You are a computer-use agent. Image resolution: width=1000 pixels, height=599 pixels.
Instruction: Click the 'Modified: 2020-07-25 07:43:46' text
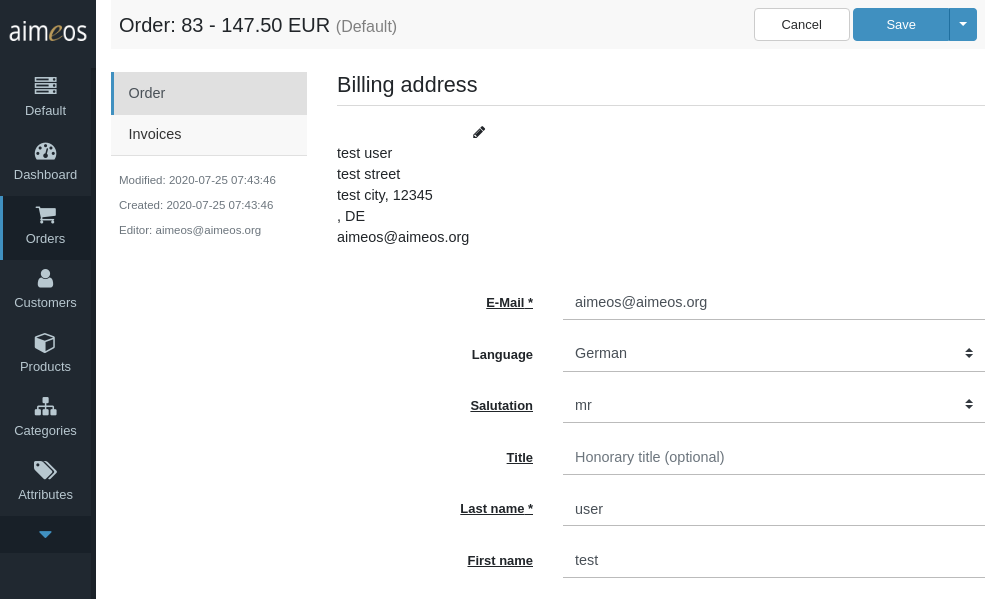[197, 180]
